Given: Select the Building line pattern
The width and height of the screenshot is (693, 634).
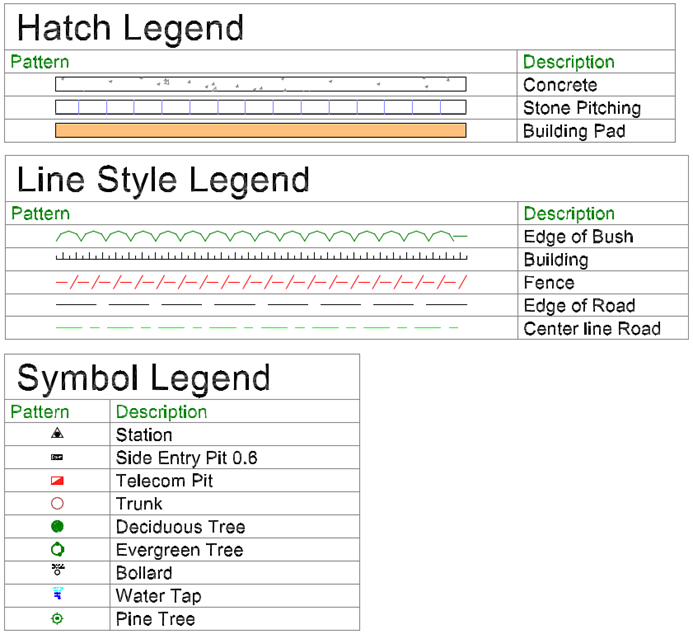Looking at the screenshot, I should 261,256.
